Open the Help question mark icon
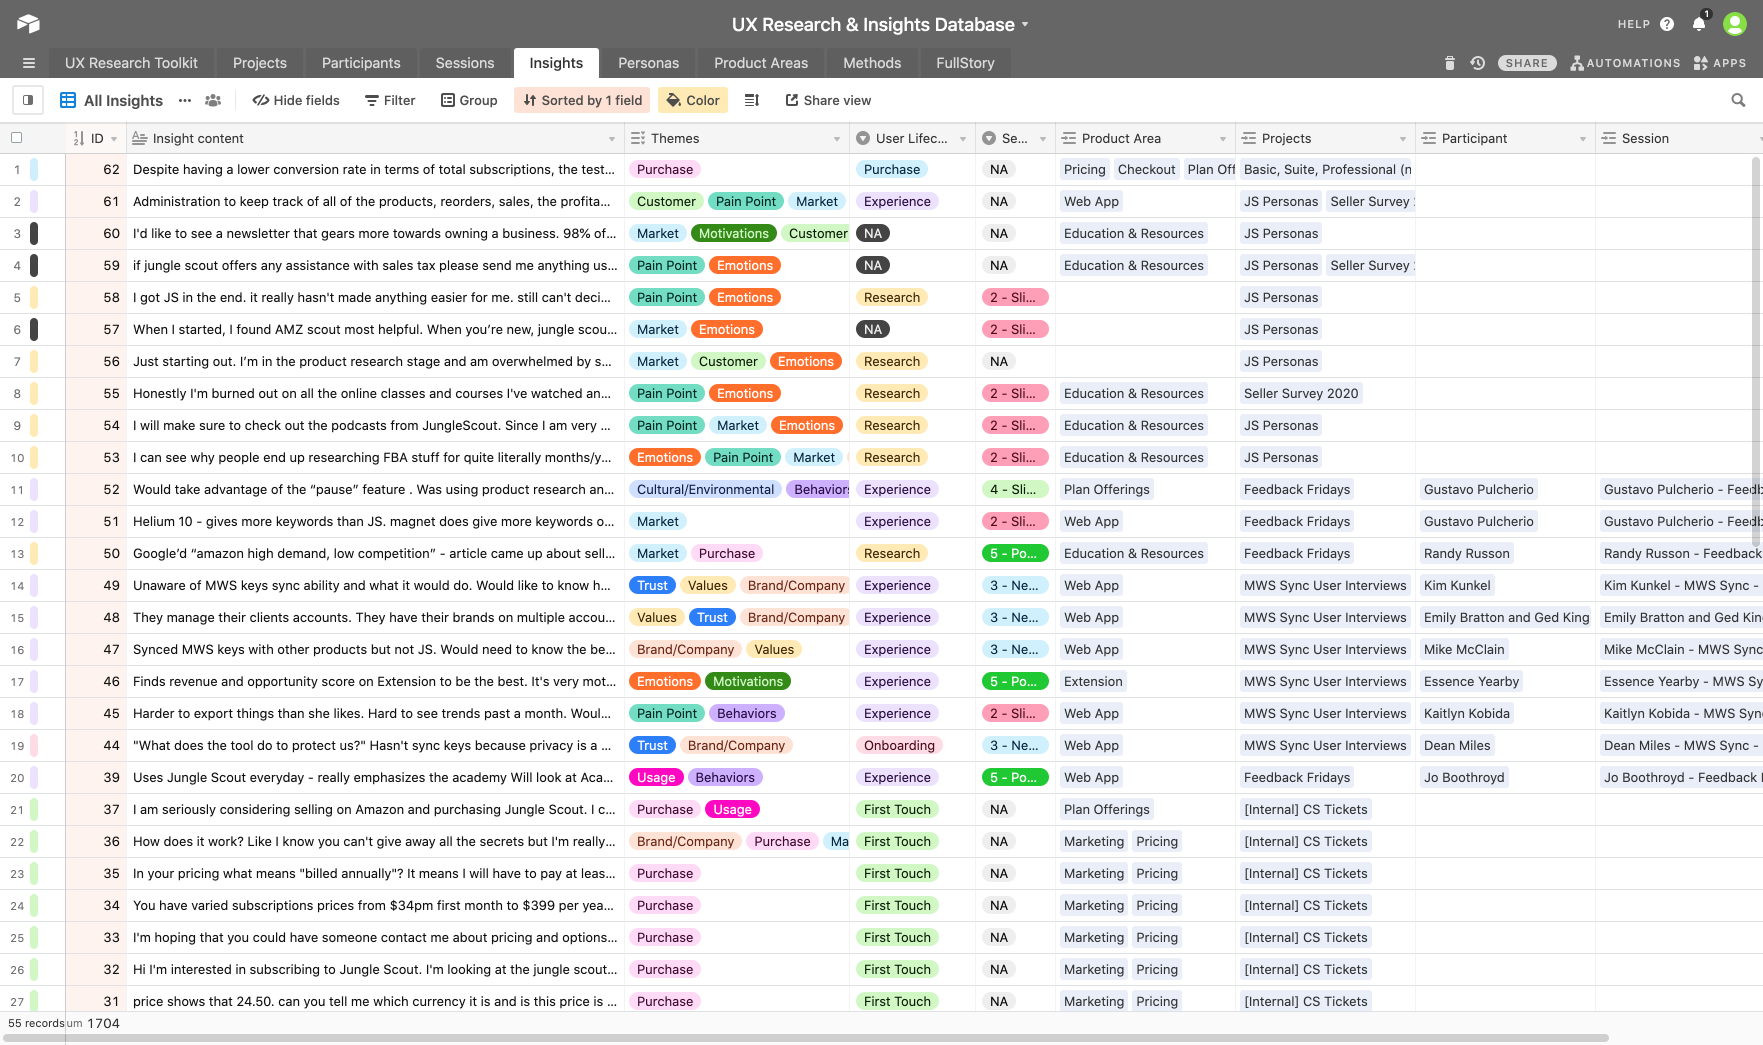 (1667, 24)
